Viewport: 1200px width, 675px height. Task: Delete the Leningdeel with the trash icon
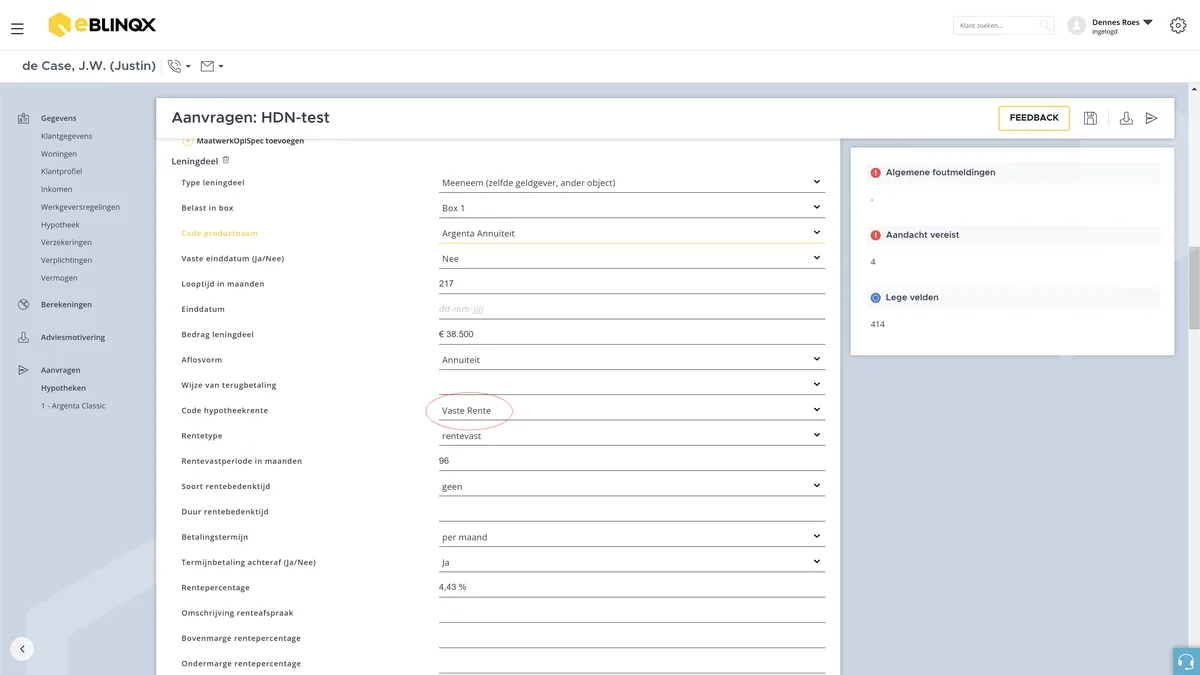coord(226,160)
